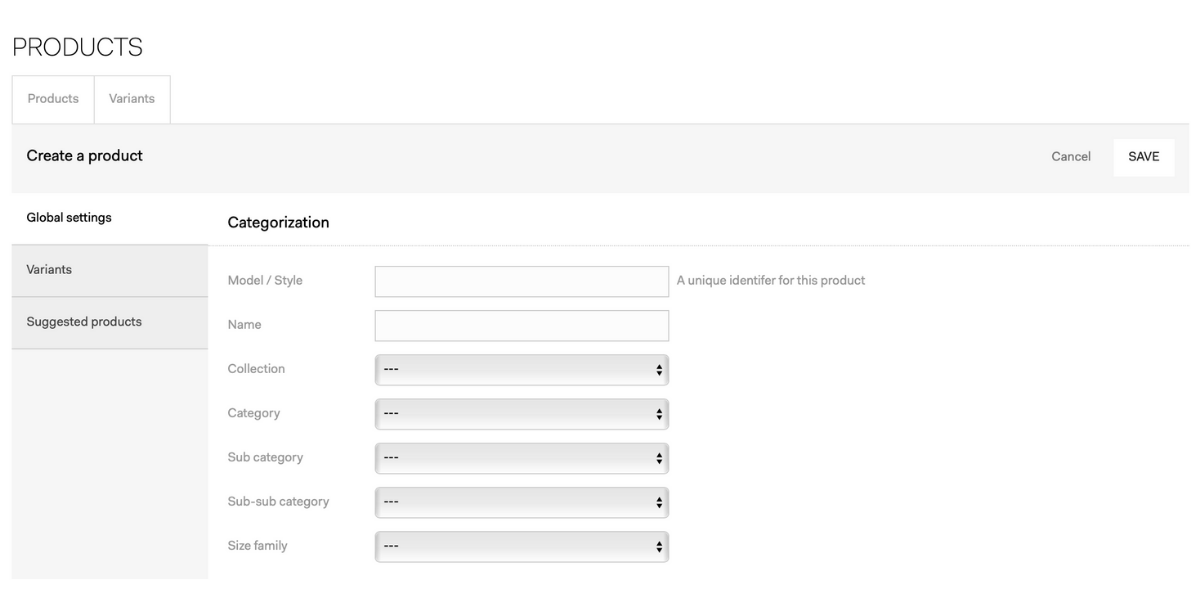Click the 'Model / Style' label
Screen dimensions: 1200x600
[x=265, y=281]
